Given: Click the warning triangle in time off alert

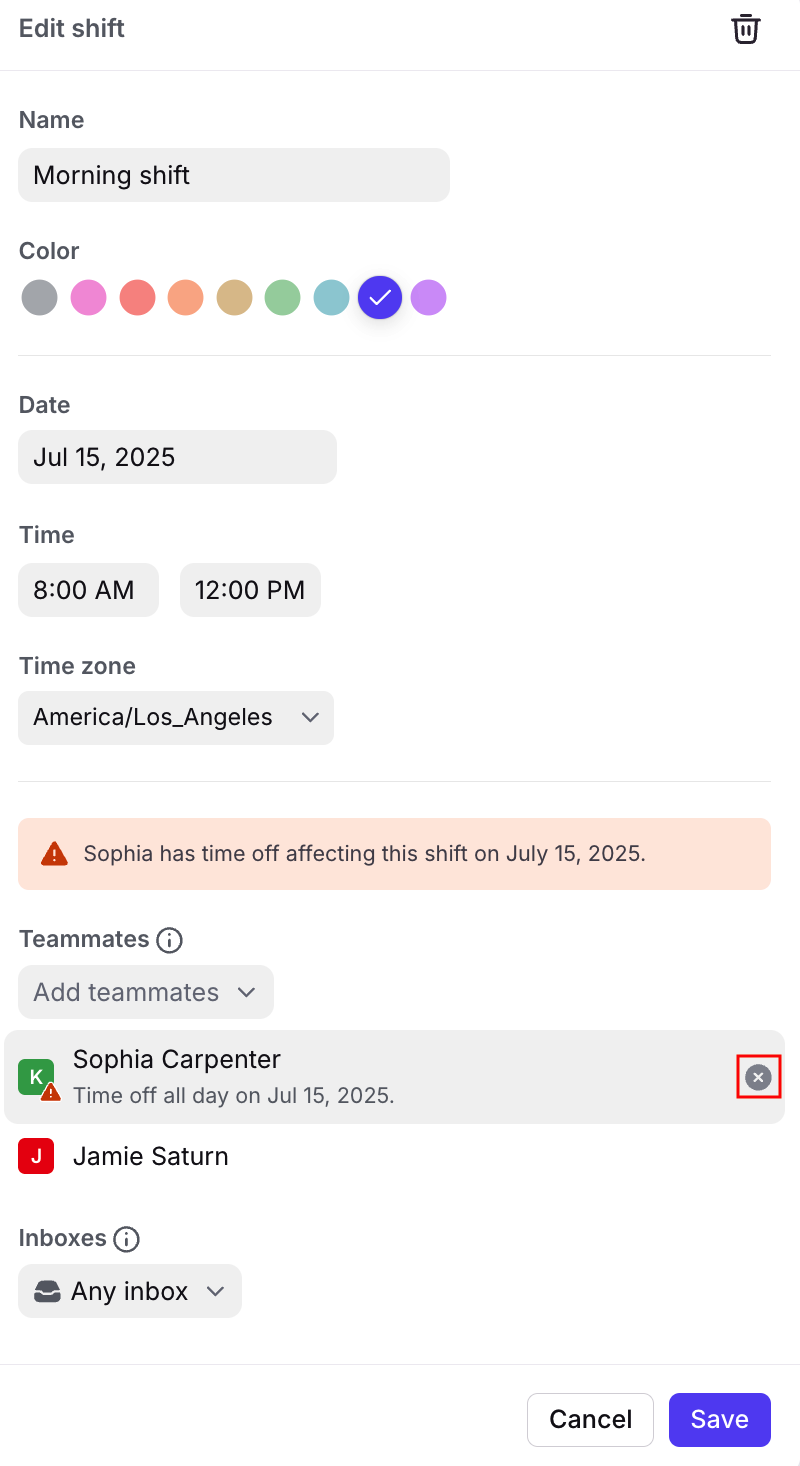Looking at the screenshot, I should tap(54, 854).
